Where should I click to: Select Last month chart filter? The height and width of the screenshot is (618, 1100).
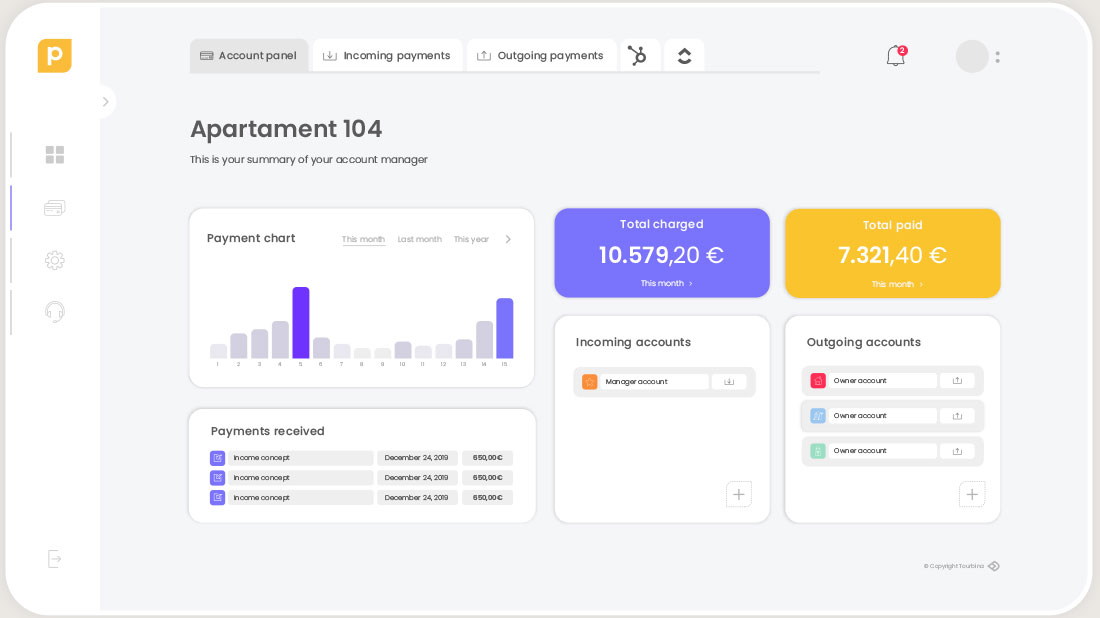(419, 240)
